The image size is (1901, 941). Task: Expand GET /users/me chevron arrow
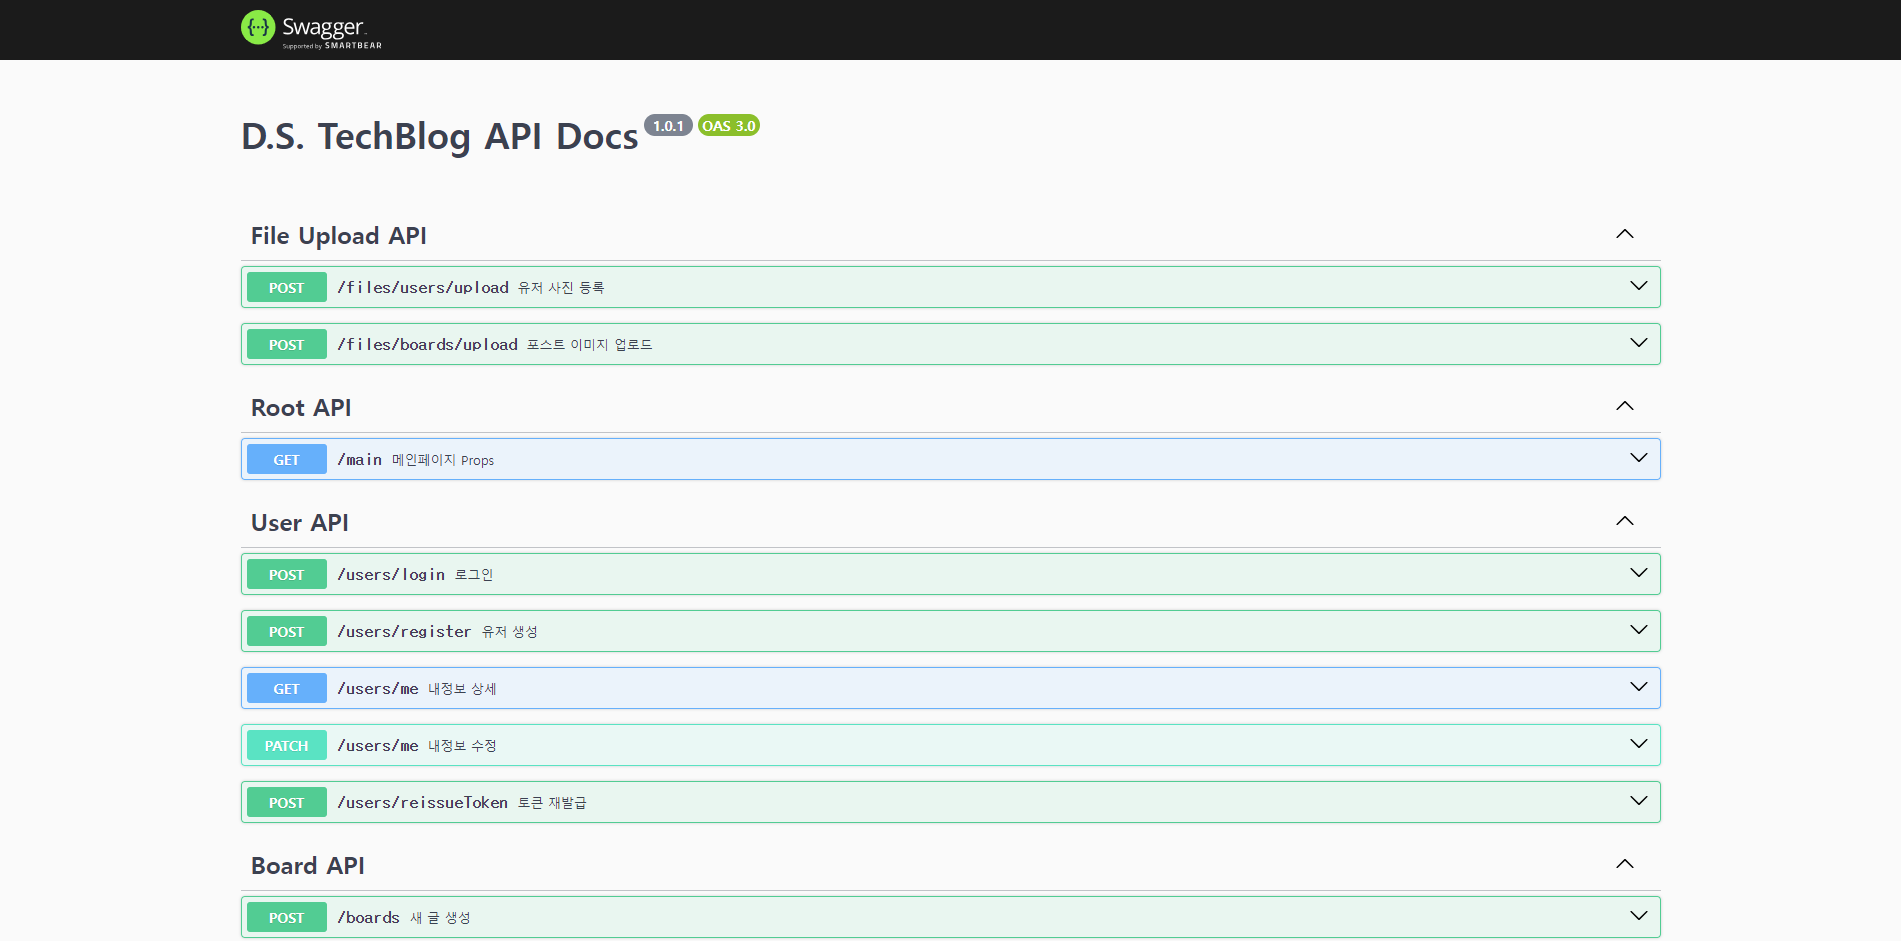point(1638,688)
